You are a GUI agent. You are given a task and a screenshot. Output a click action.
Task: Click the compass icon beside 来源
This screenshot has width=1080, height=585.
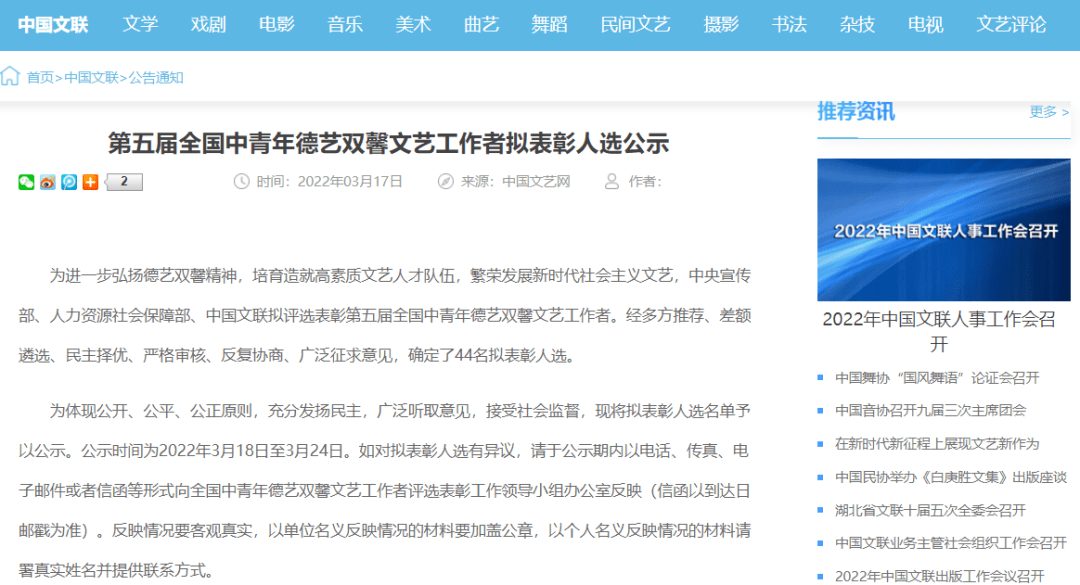pyautogui.click(x=446, y=181)
